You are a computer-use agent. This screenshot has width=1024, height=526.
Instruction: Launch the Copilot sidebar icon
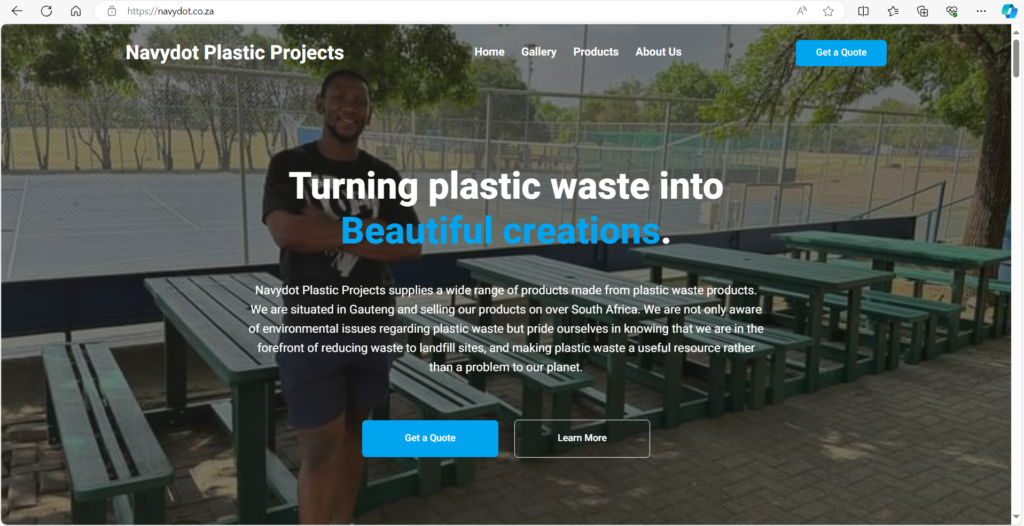(x=1009, y=11)
